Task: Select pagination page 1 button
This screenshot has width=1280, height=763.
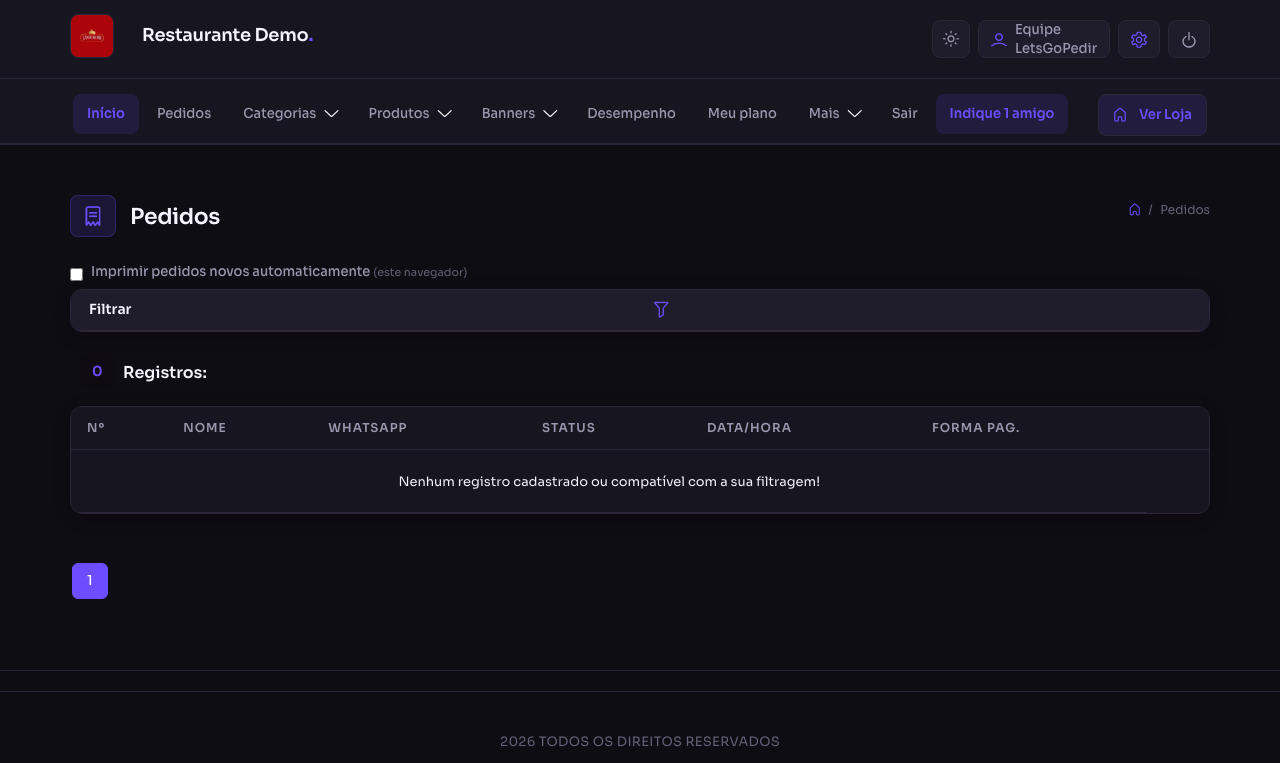Action: click(90, 581)
